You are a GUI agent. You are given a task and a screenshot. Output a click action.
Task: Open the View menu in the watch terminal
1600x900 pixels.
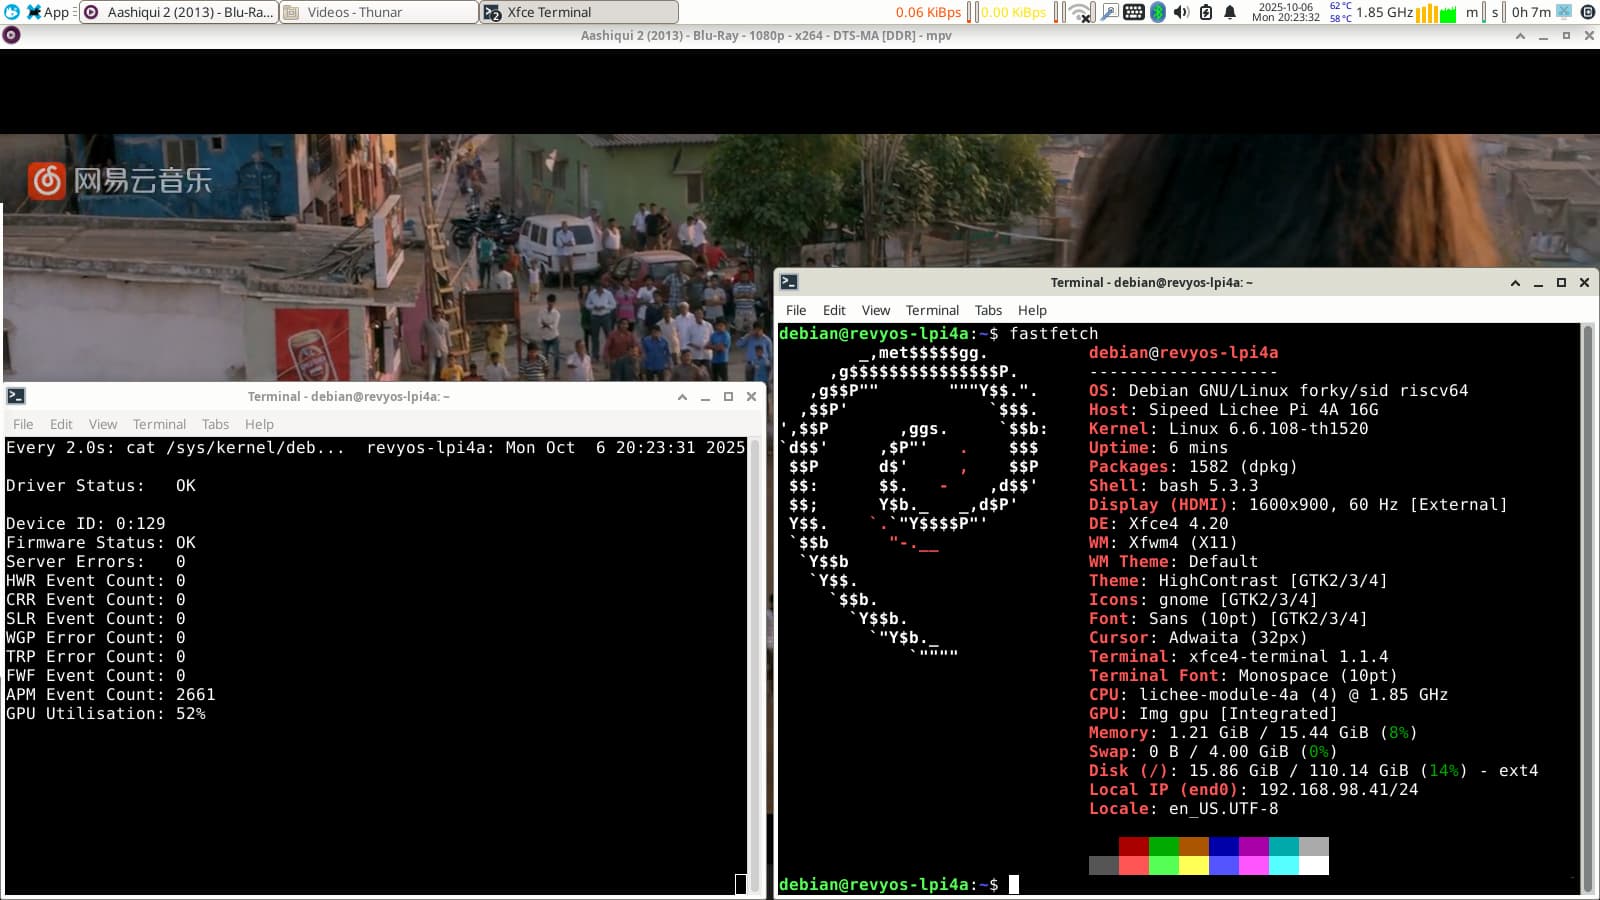[103, 424]
